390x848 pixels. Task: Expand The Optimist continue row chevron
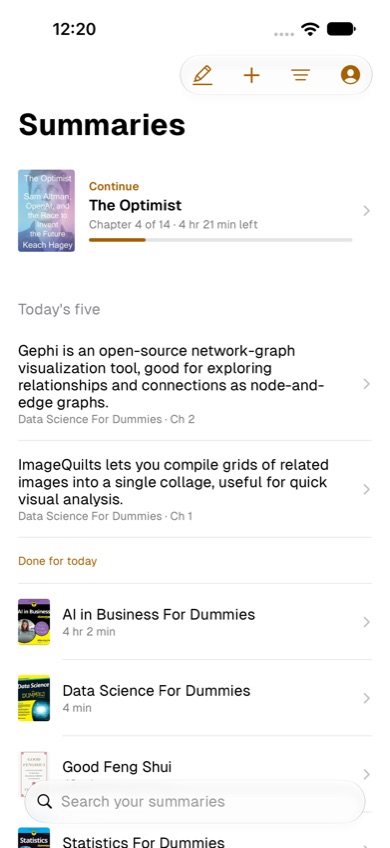click(x=366, y=210)
